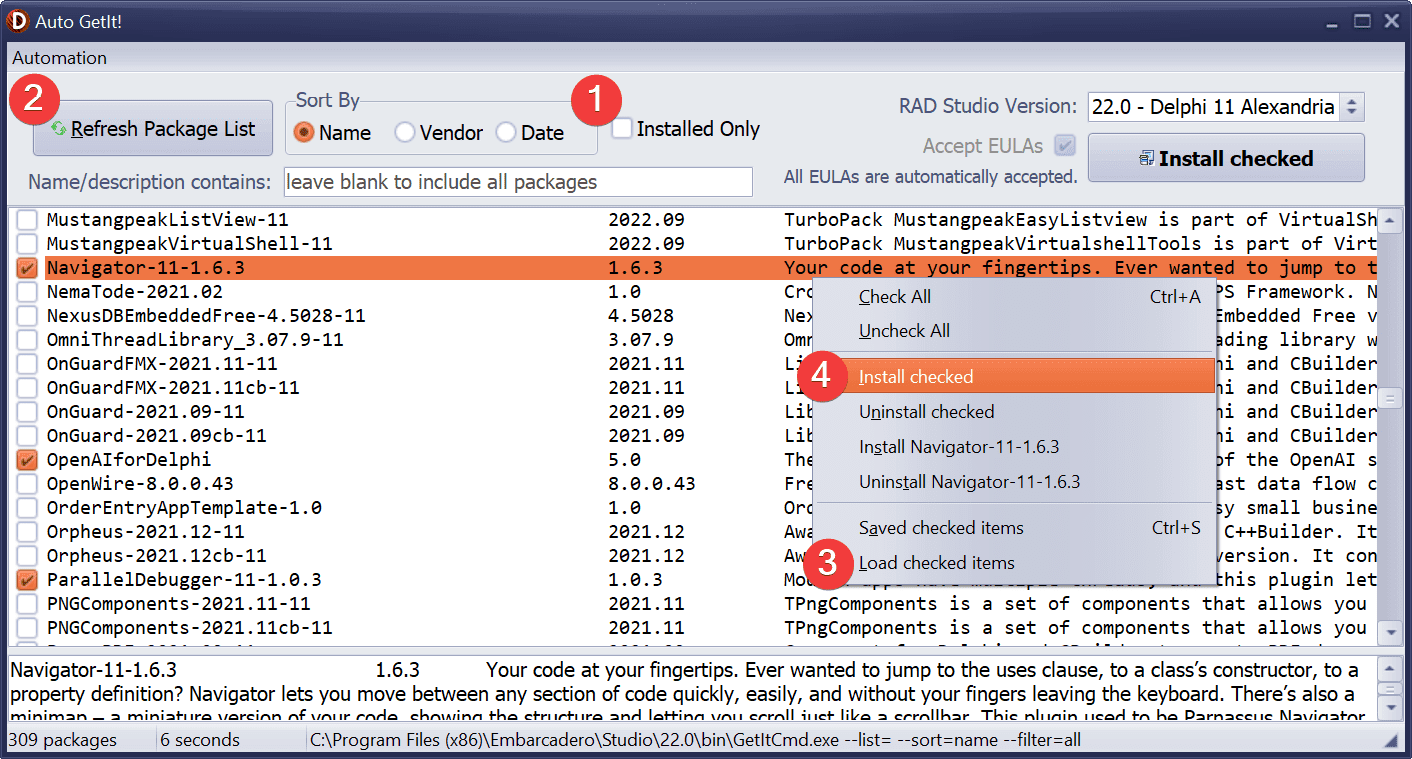
Task: Click the package list vertical scrollbar thumb
Action: tap(1389, 399)
